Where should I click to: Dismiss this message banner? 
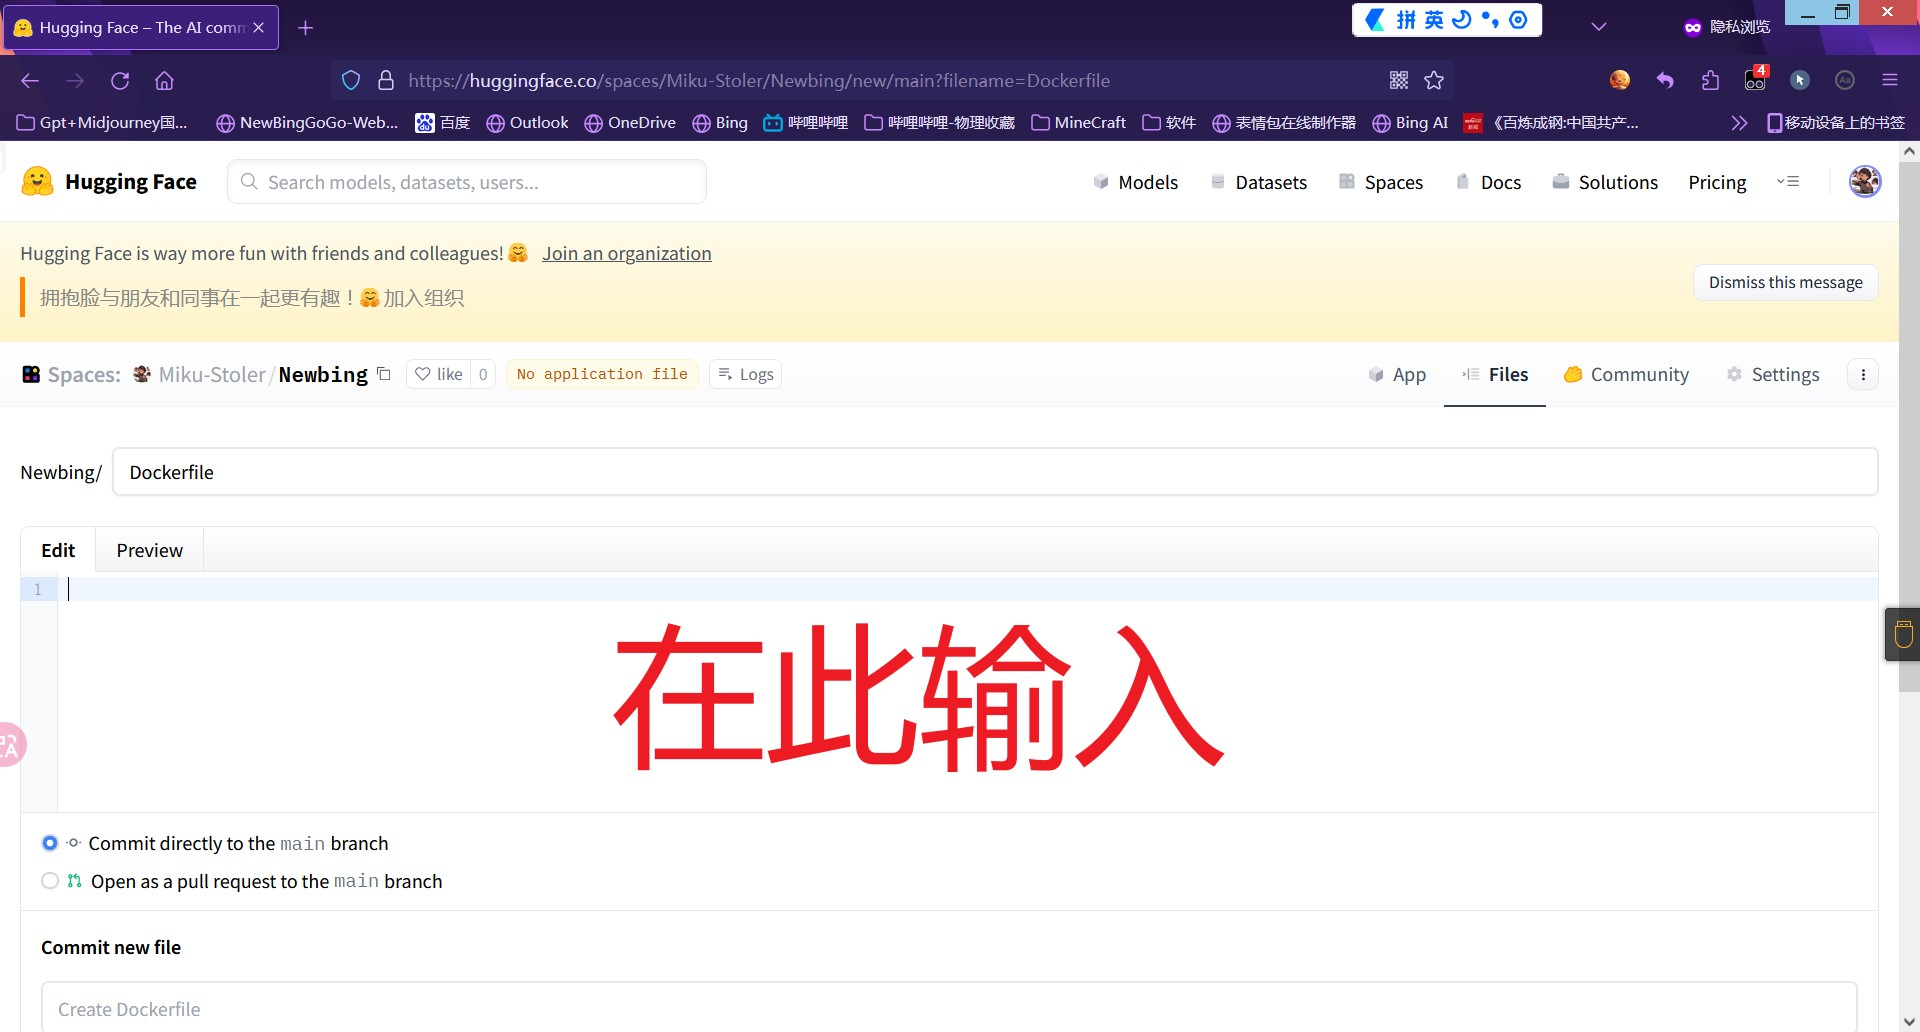click(x=1785, y=283)
